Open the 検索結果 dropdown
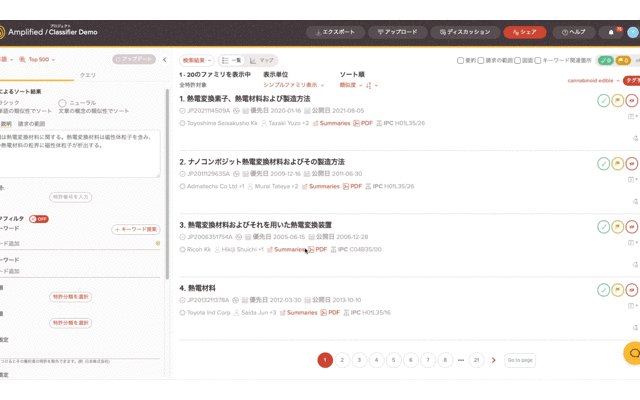The width and height of the screenshot is (640, 400). pyautogui.click(x=197, y=60)
